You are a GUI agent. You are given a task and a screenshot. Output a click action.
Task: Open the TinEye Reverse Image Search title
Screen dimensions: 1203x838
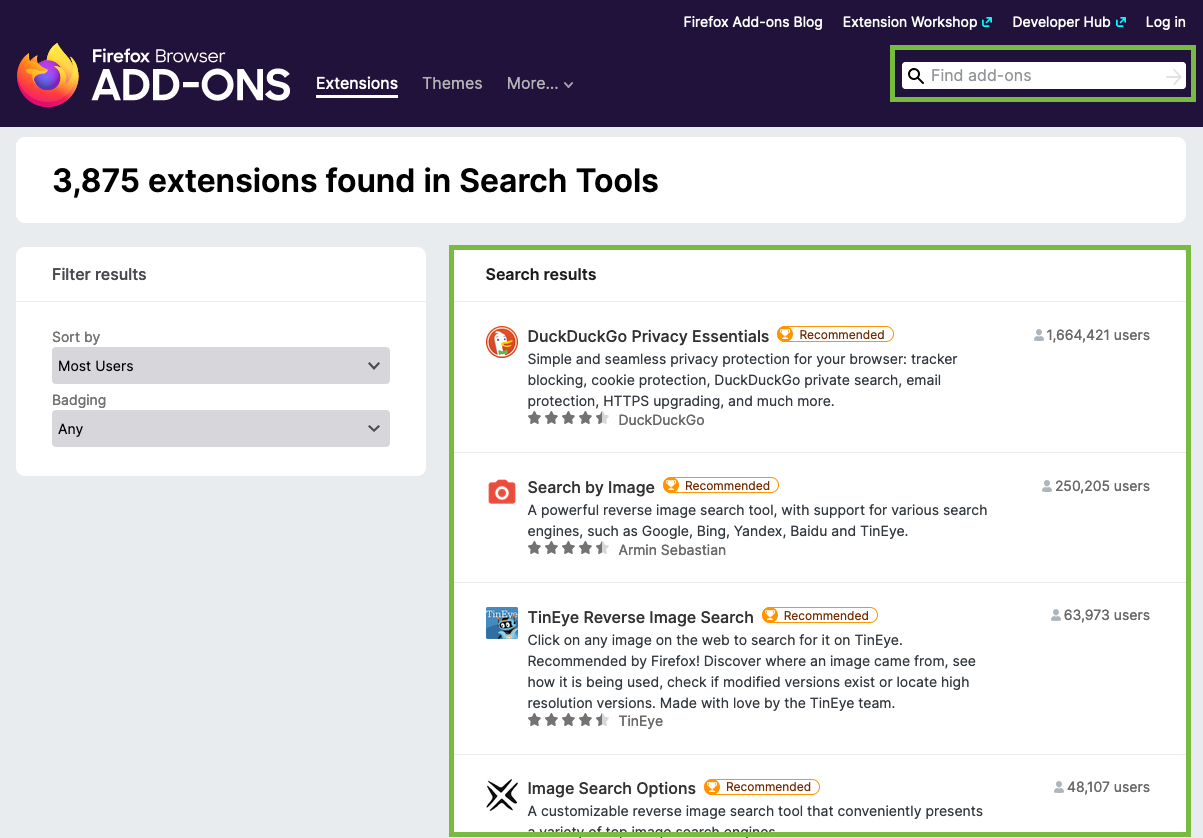[640, 617]
